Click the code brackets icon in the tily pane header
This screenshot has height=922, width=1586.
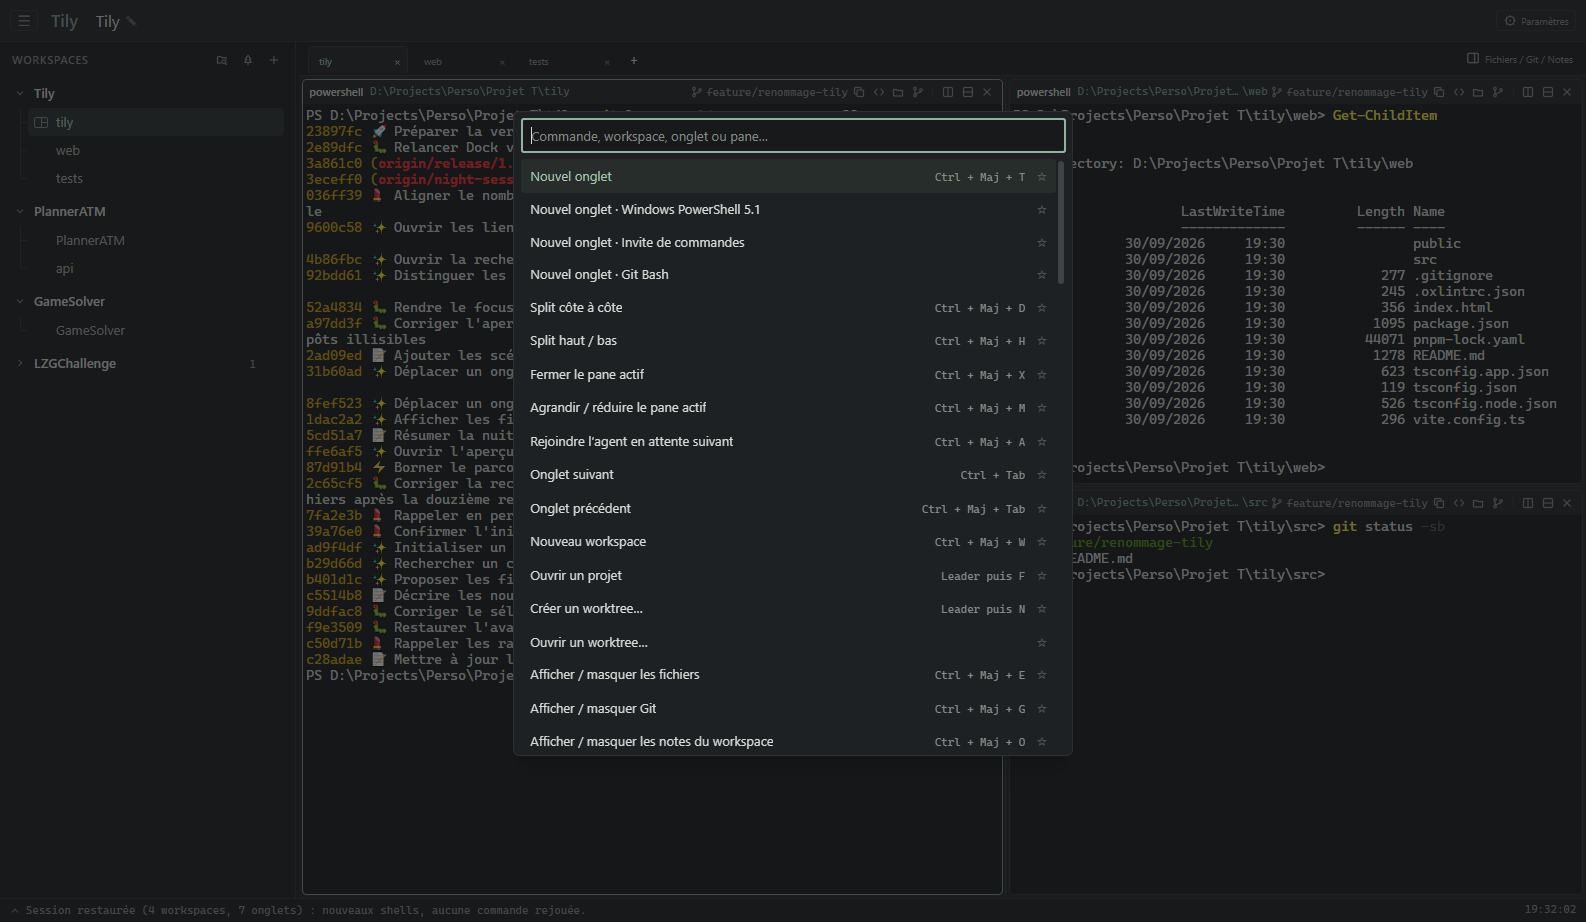pyautogui.click(x=879, y=92)
